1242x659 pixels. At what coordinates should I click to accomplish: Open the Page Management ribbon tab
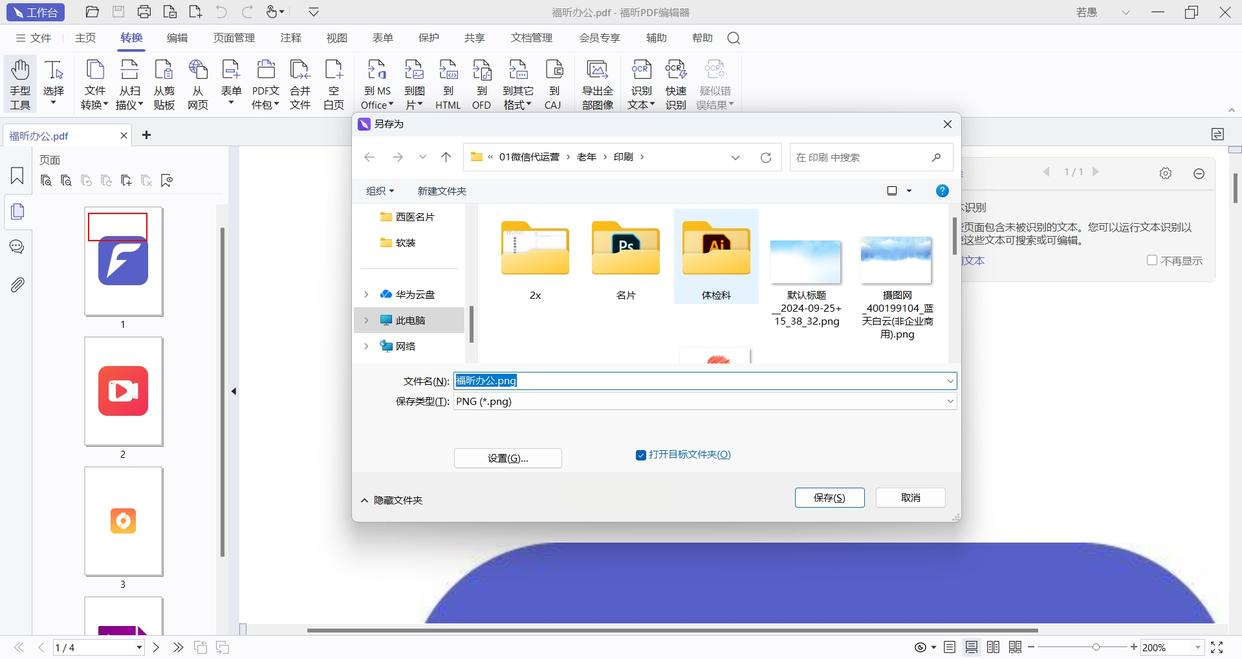(x=234, y=38)
